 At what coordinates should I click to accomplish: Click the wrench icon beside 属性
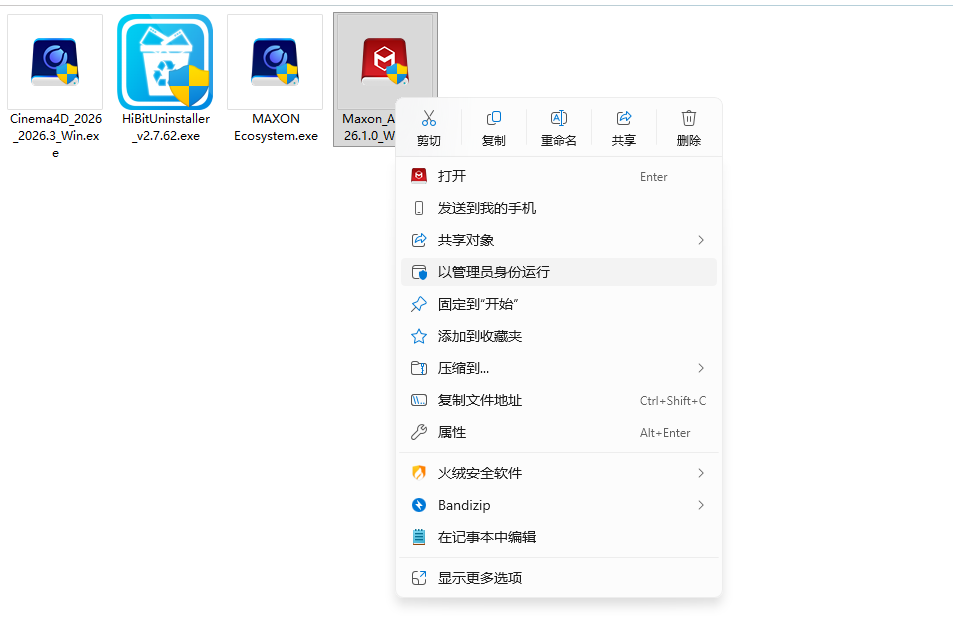pyautogui.click(x=419, y=432)
